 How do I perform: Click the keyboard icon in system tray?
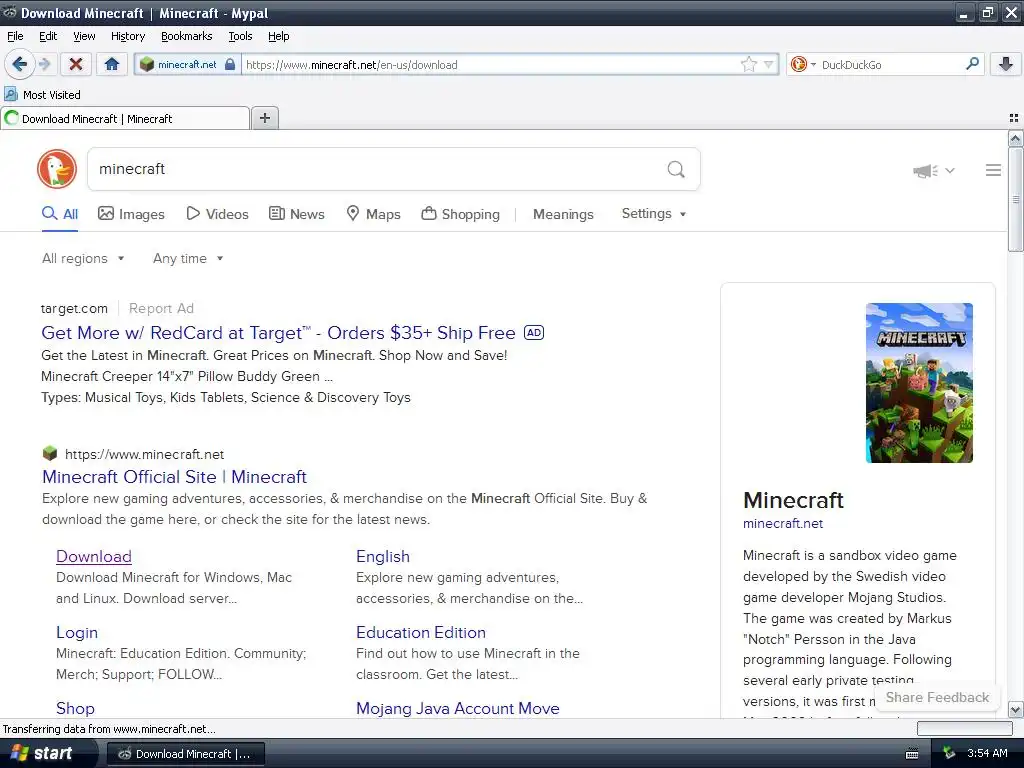pyautogui.click(x=912, y=754)
